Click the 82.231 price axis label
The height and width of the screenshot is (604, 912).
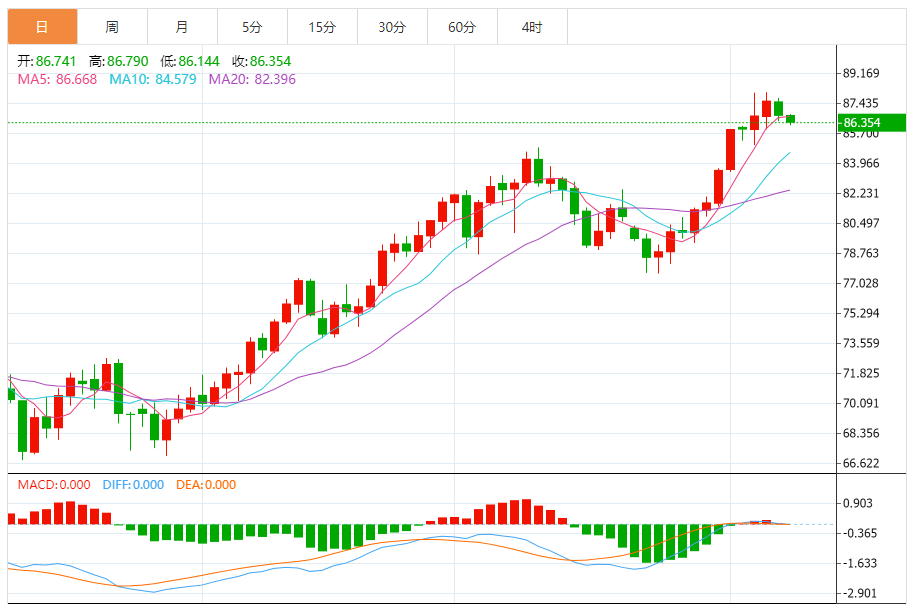(x=861, y=193)
